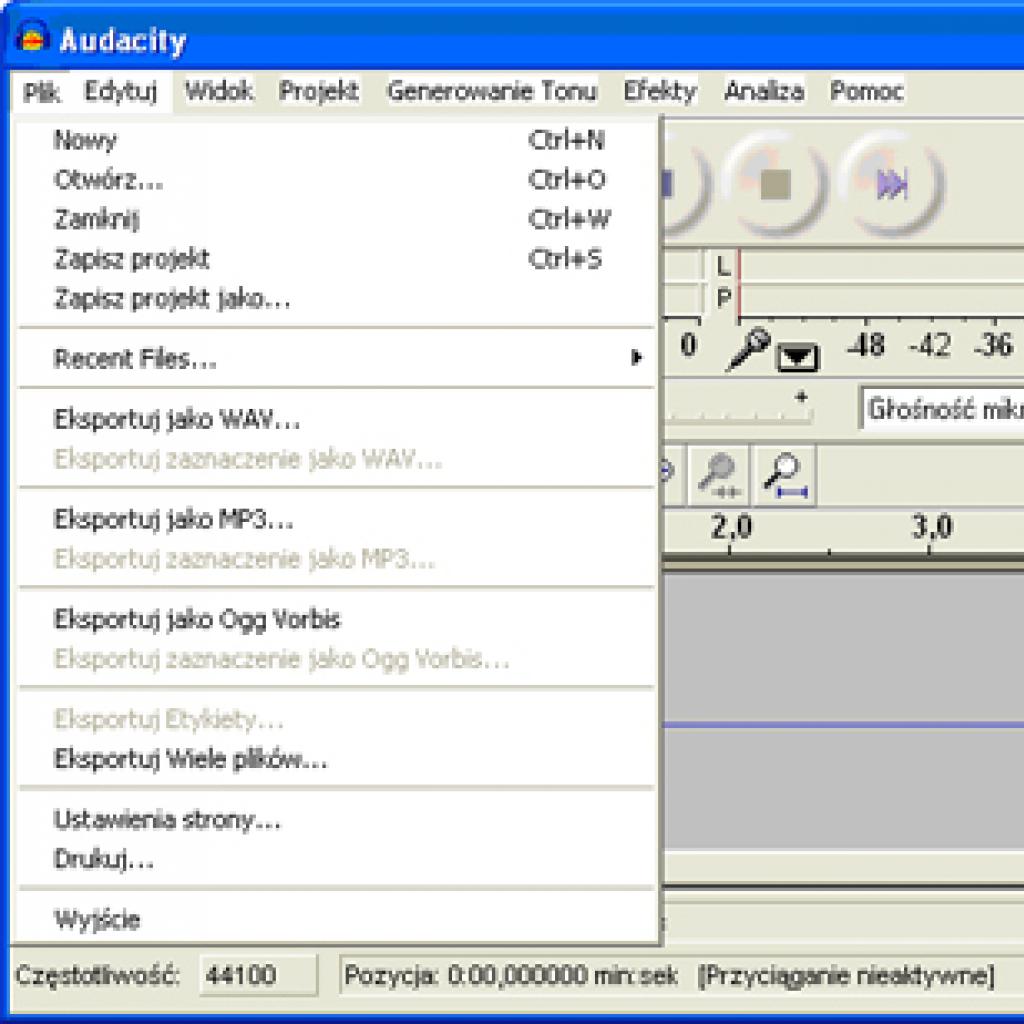
Task: Click the -42 meter scale label
Action: click(x=930, y=345)
